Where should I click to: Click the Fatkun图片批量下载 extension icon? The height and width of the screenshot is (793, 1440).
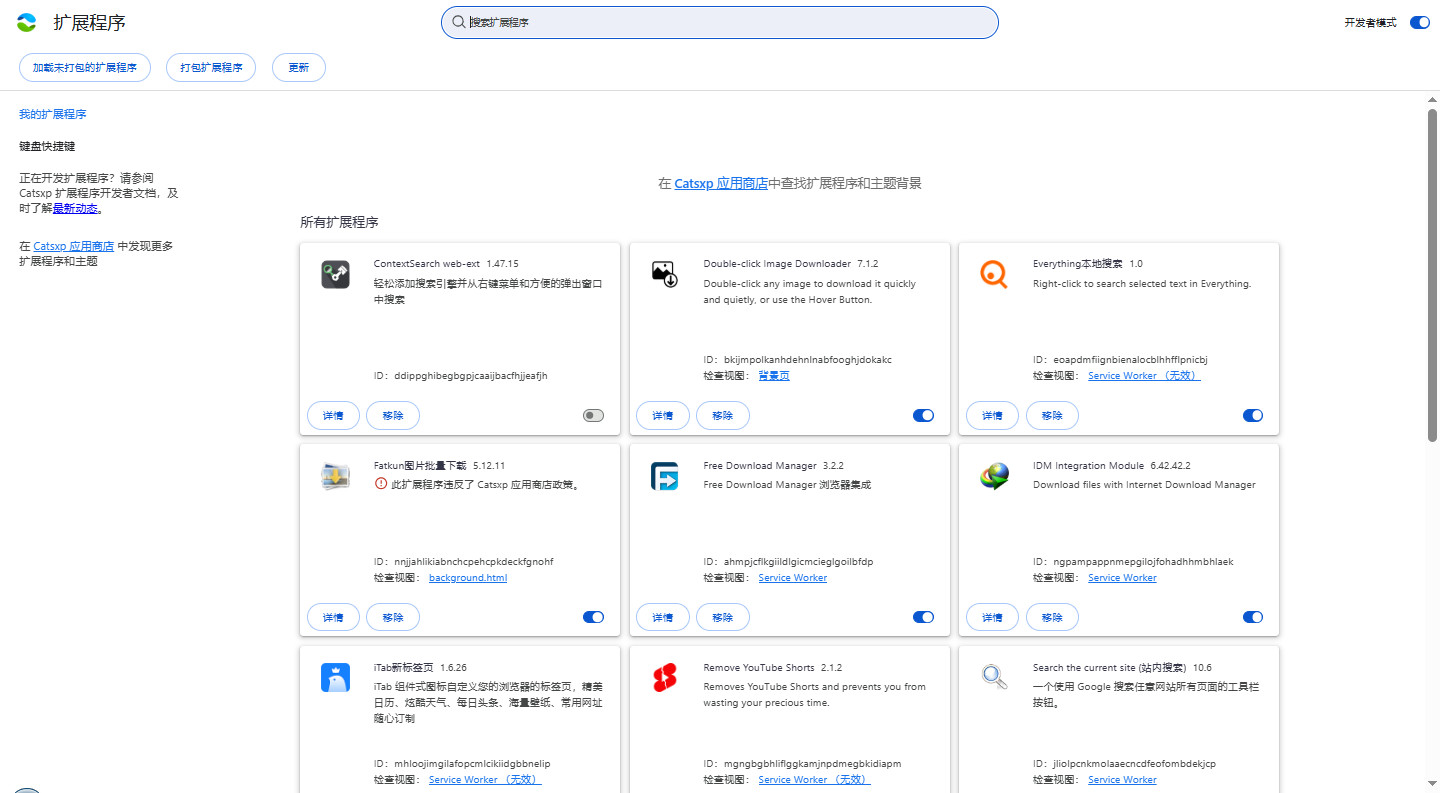click(335, 476)
